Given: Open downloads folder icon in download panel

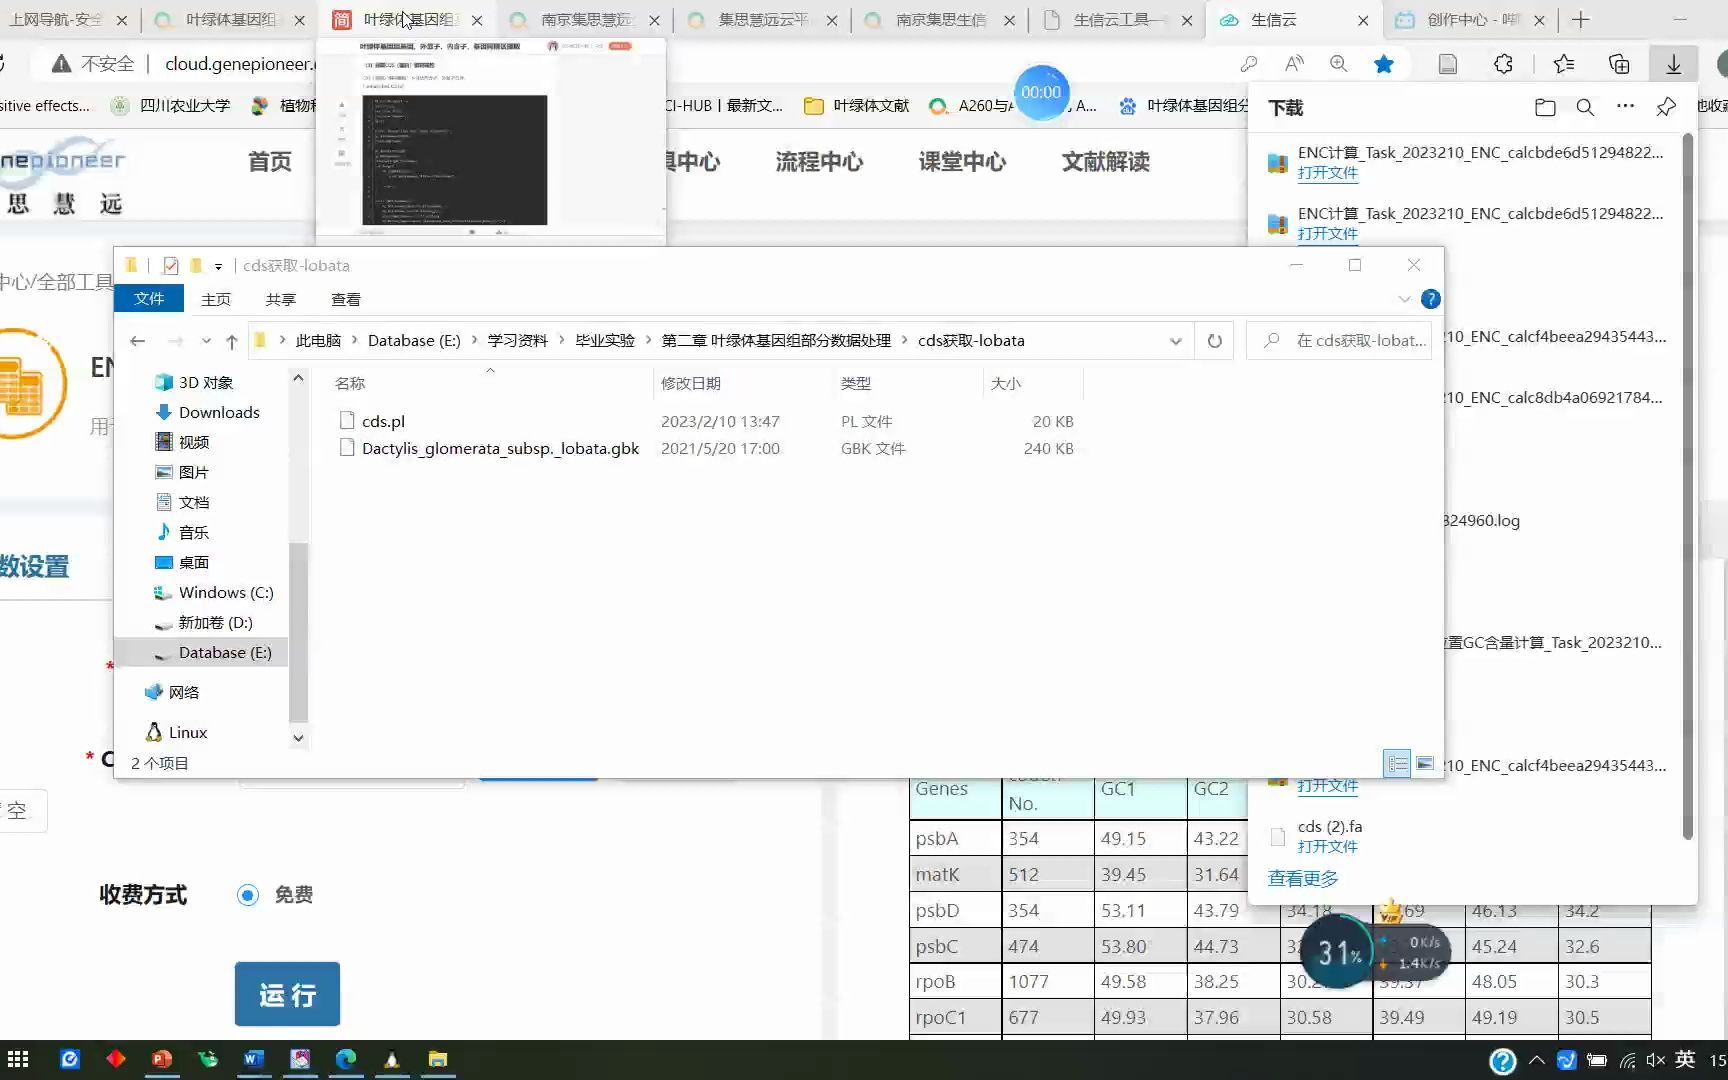Looking at the screenshot, I should [1545, 107].
